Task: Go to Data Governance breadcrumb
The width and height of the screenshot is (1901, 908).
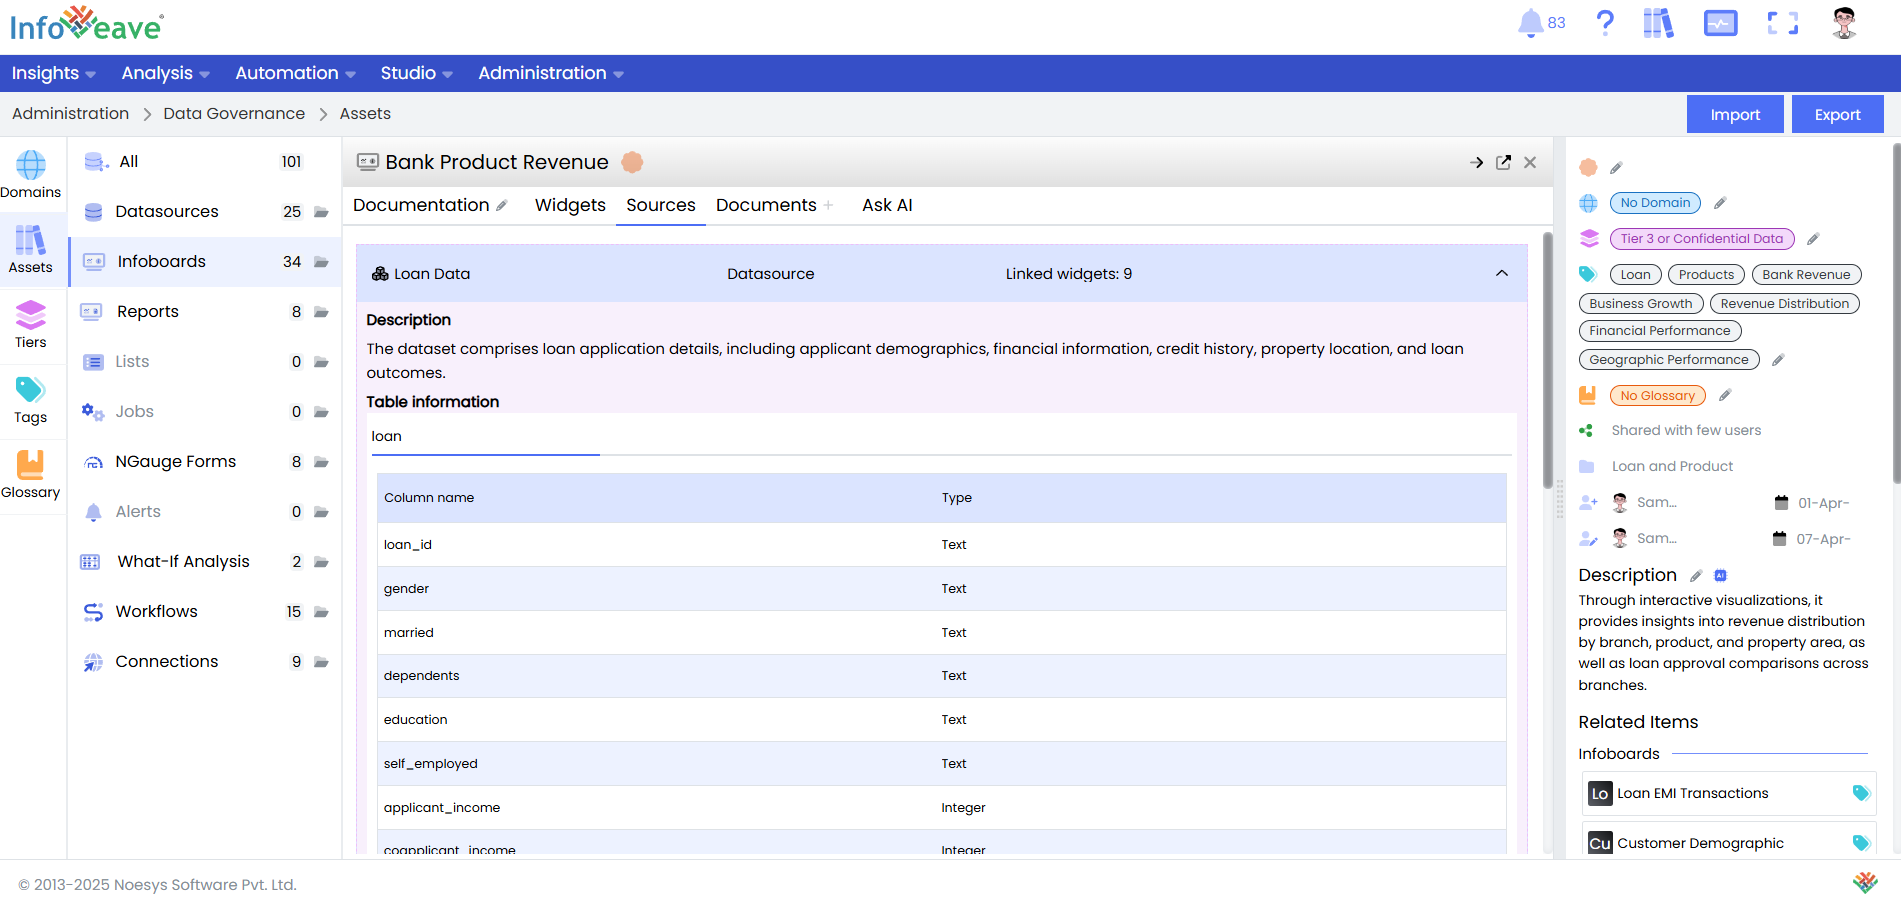Action: click(234, 114)
